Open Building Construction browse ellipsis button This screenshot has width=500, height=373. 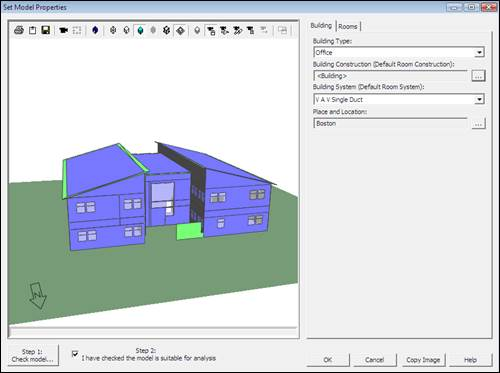[x=478, y=76]
